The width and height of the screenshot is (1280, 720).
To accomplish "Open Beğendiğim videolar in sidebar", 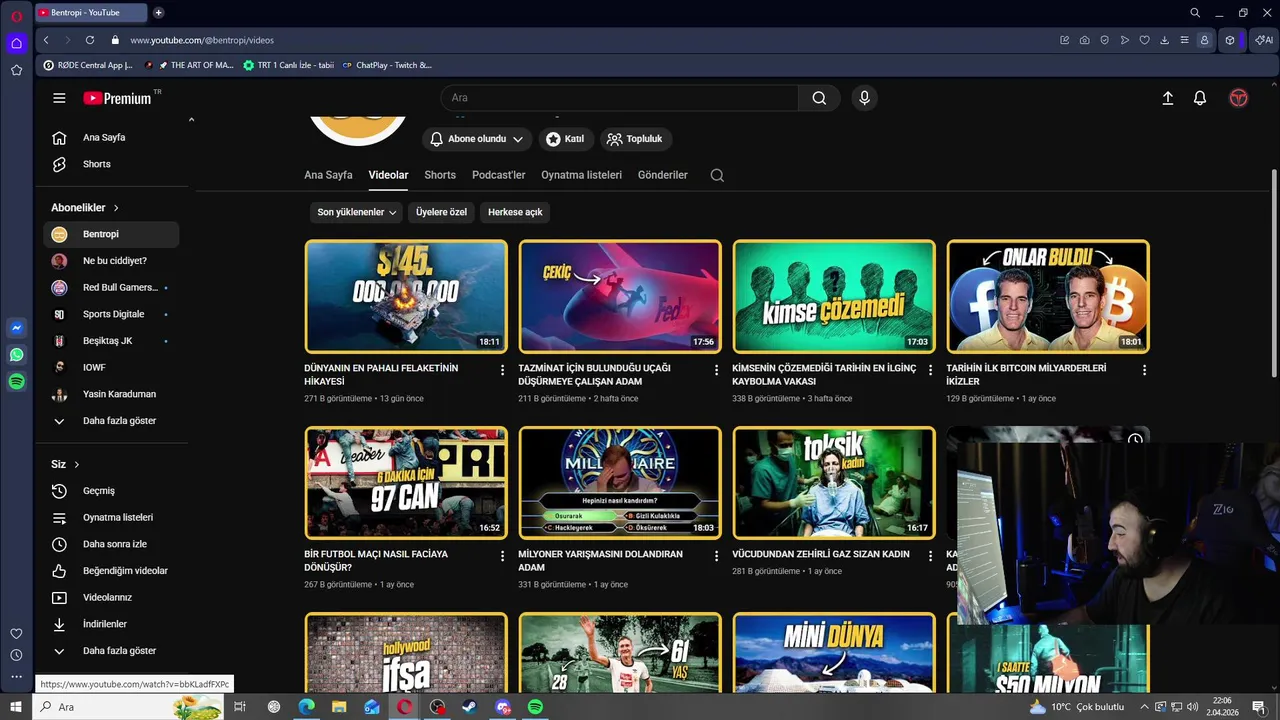I will 110,571.
